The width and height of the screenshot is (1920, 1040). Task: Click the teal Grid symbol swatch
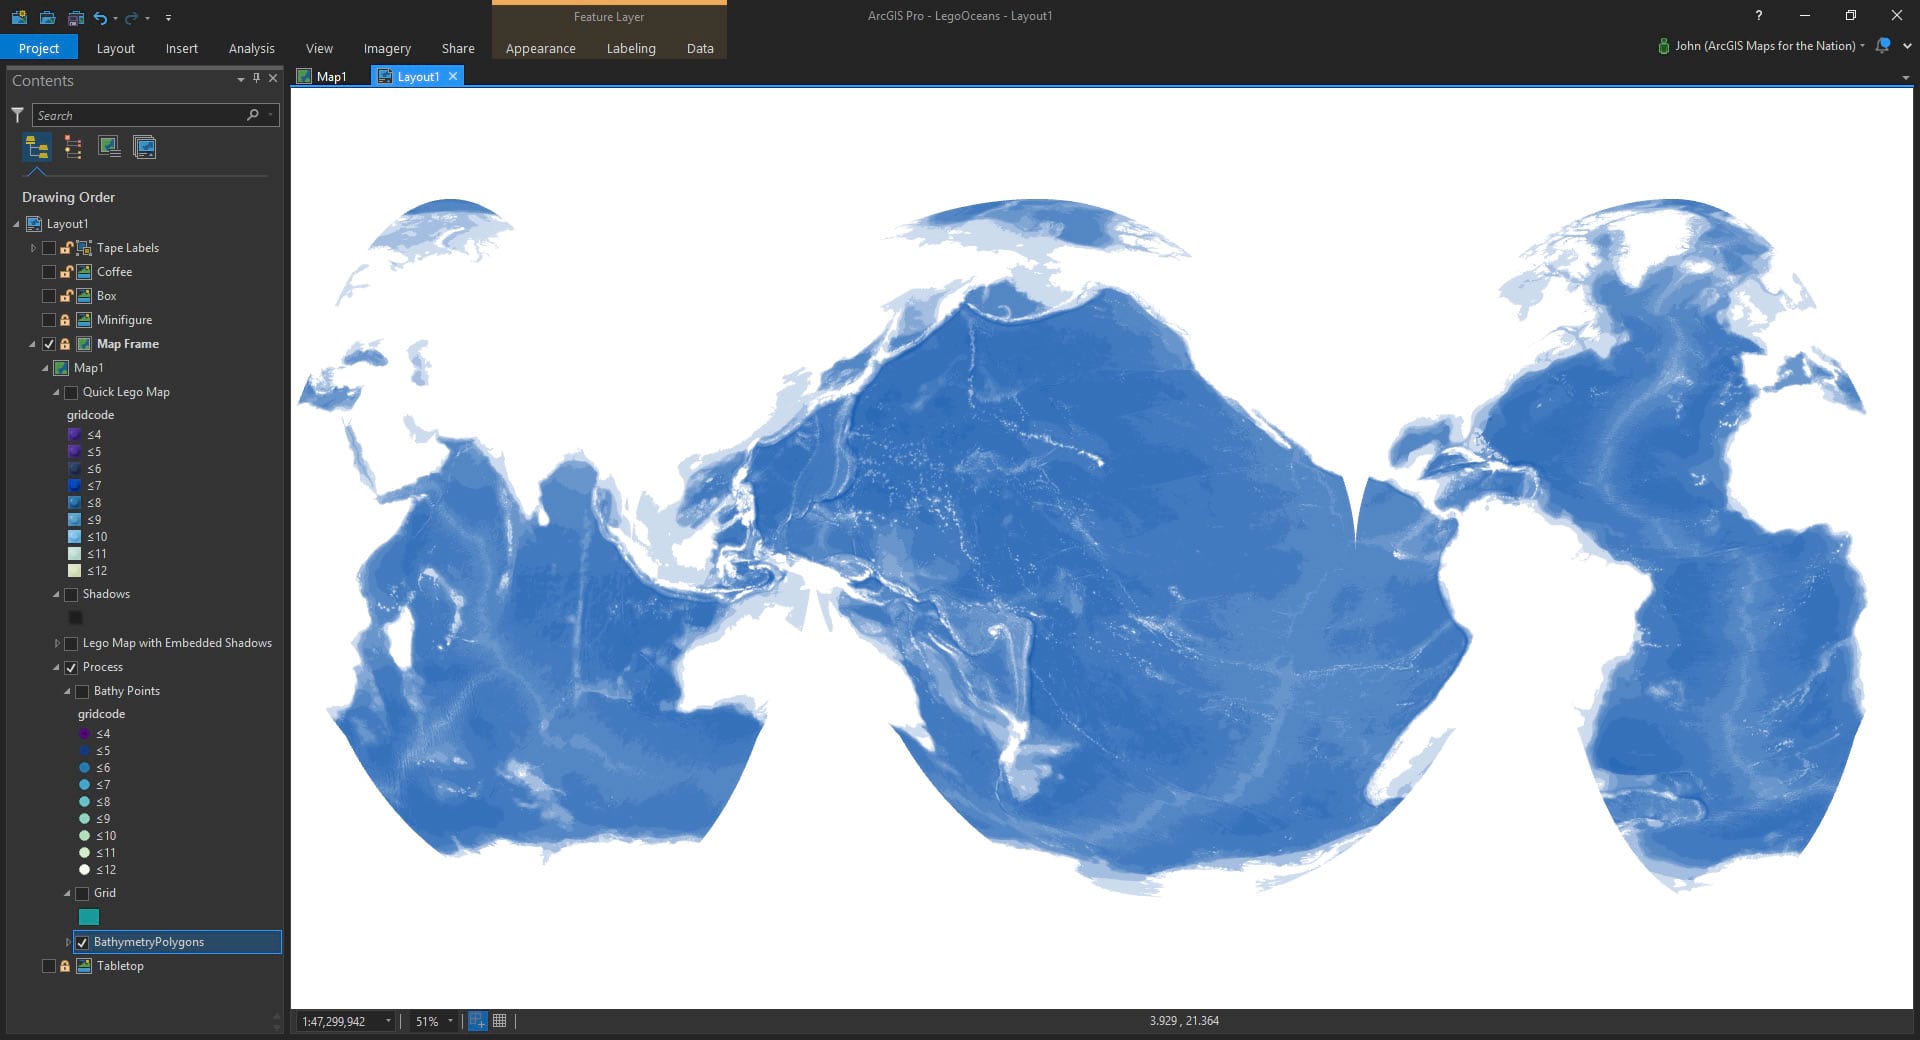[x=89, y=917]
